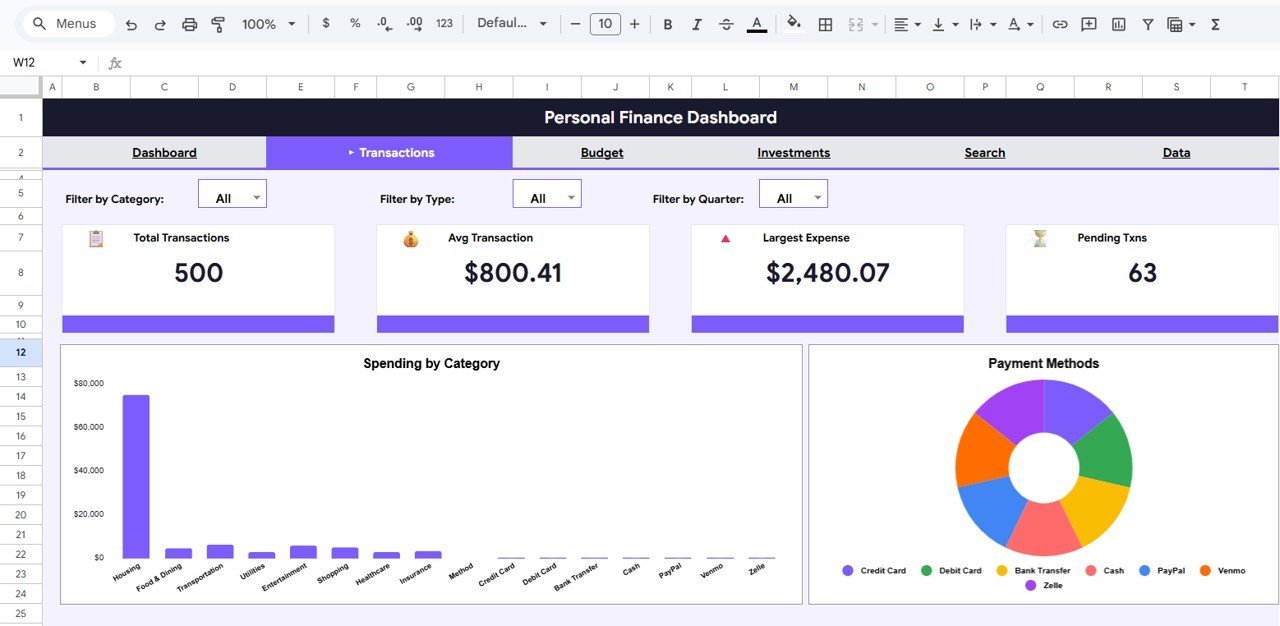This screenshot has width=1280, height=626.
Task: Switch to the Budget tab
Action: coord(601,152)
